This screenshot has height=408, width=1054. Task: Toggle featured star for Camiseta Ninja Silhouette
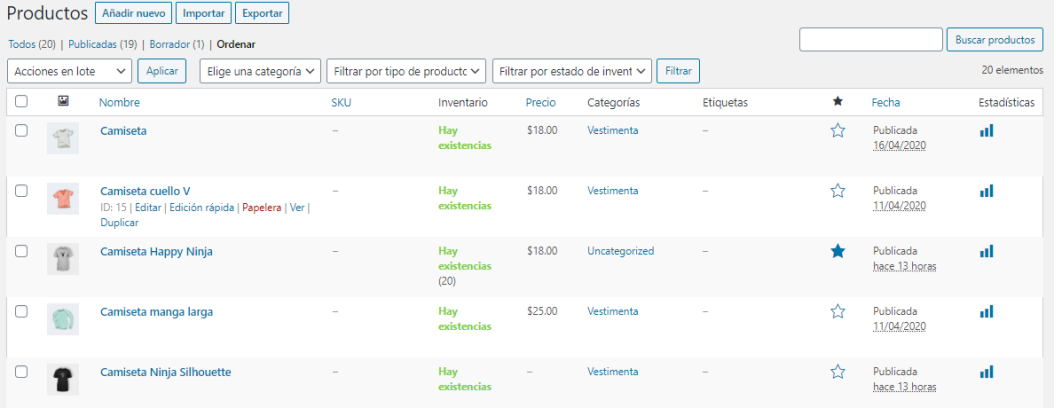click(838, 372)
